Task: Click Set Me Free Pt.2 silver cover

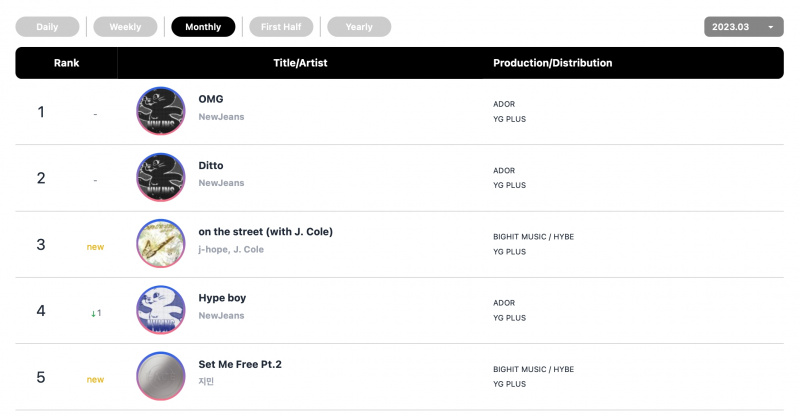Action: point(161,376)
